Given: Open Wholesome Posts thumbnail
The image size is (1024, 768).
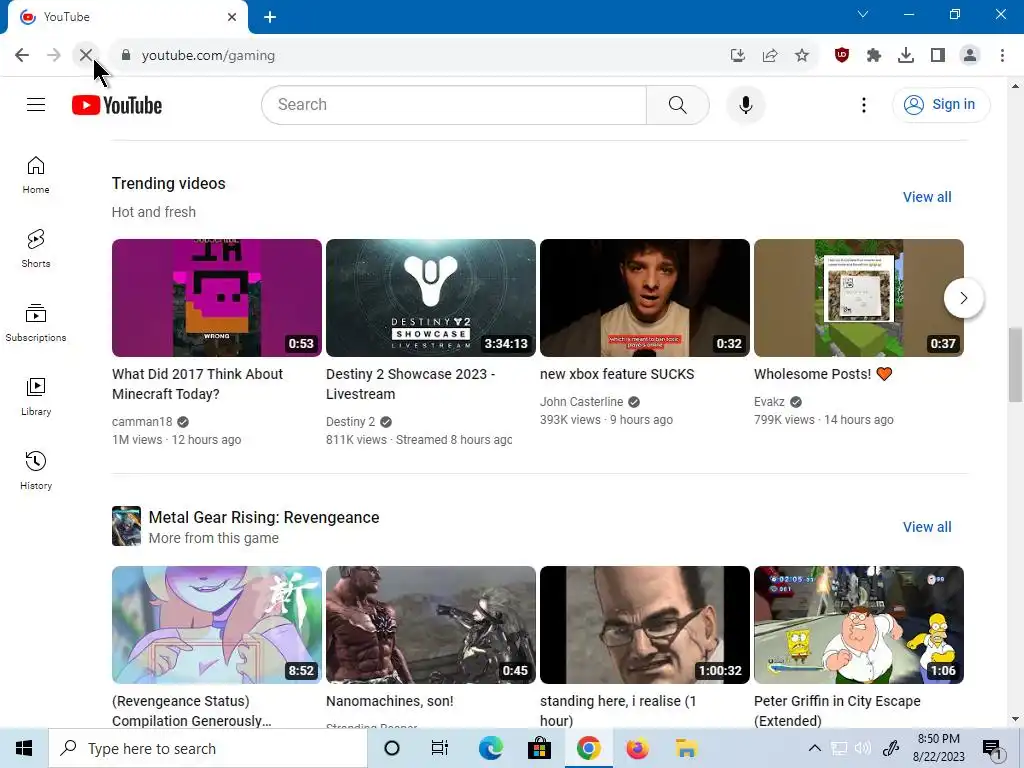Looking at the screenshot, I should [x=859, y=298].
